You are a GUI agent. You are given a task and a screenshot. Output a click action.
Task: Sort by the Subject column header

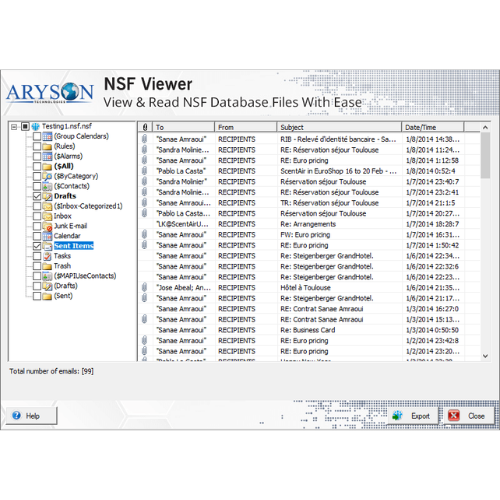[x=339, y=127]
